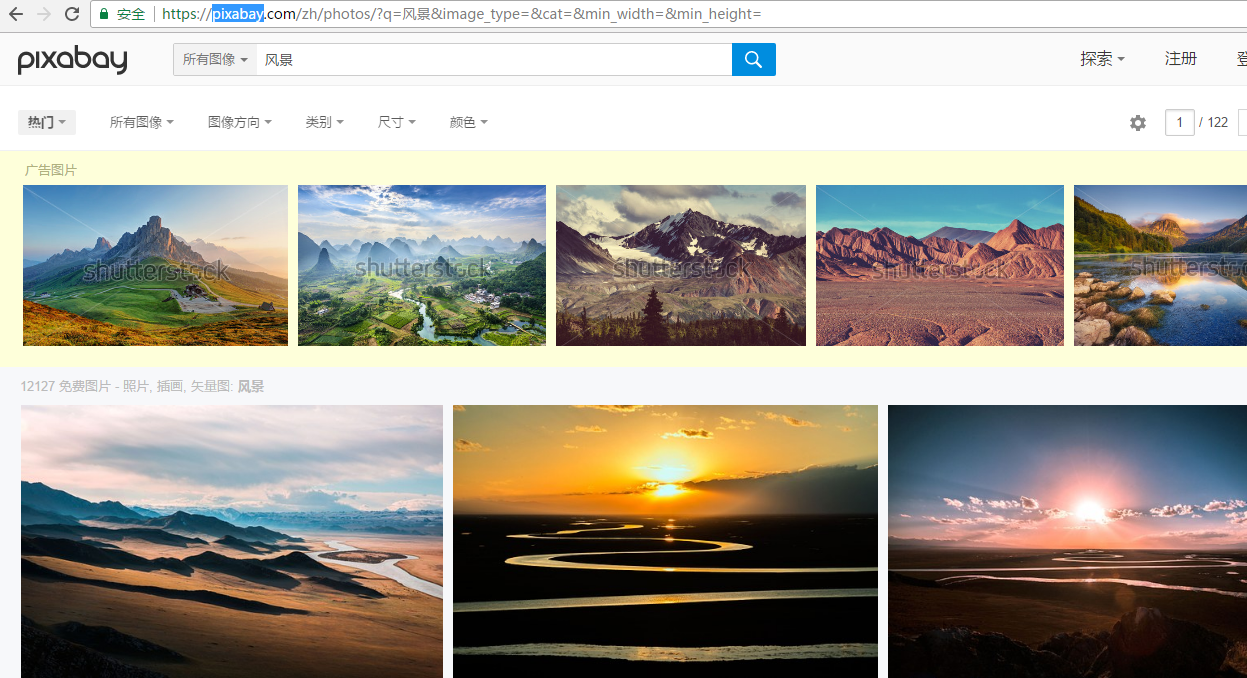Viewport: 1247px width, 678px height.
Task: Open the 类别 filter dropdown
Action: coord(324,122)
